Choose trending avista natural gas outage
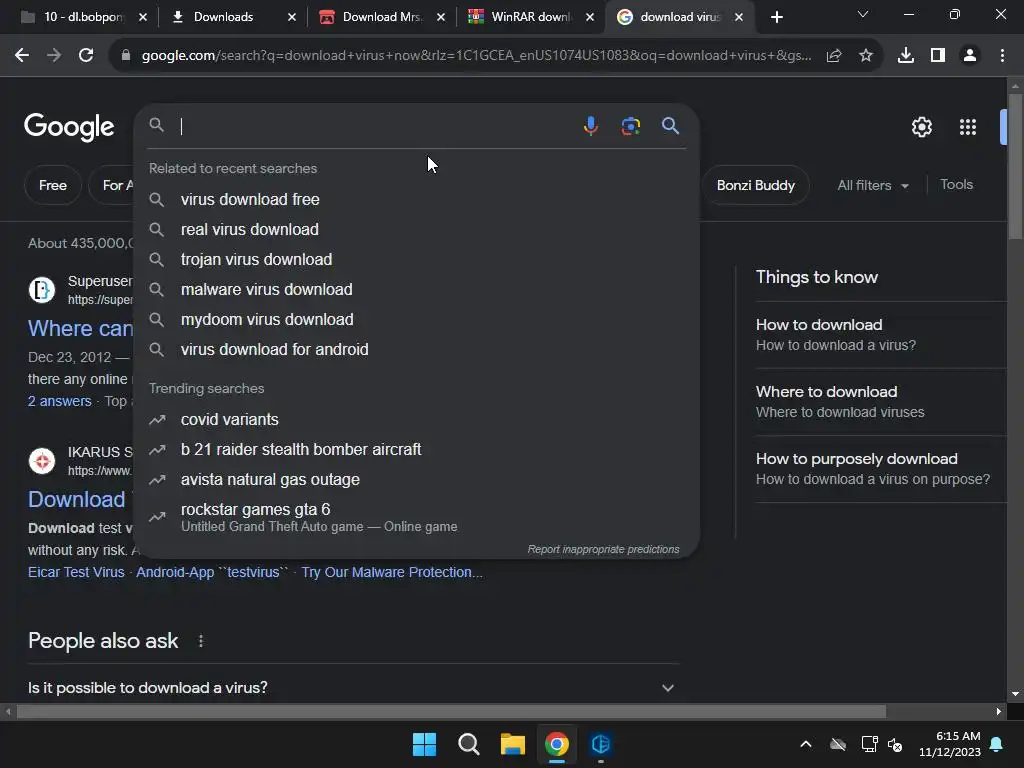This screenshot has width=1024, height=768. 417,479
